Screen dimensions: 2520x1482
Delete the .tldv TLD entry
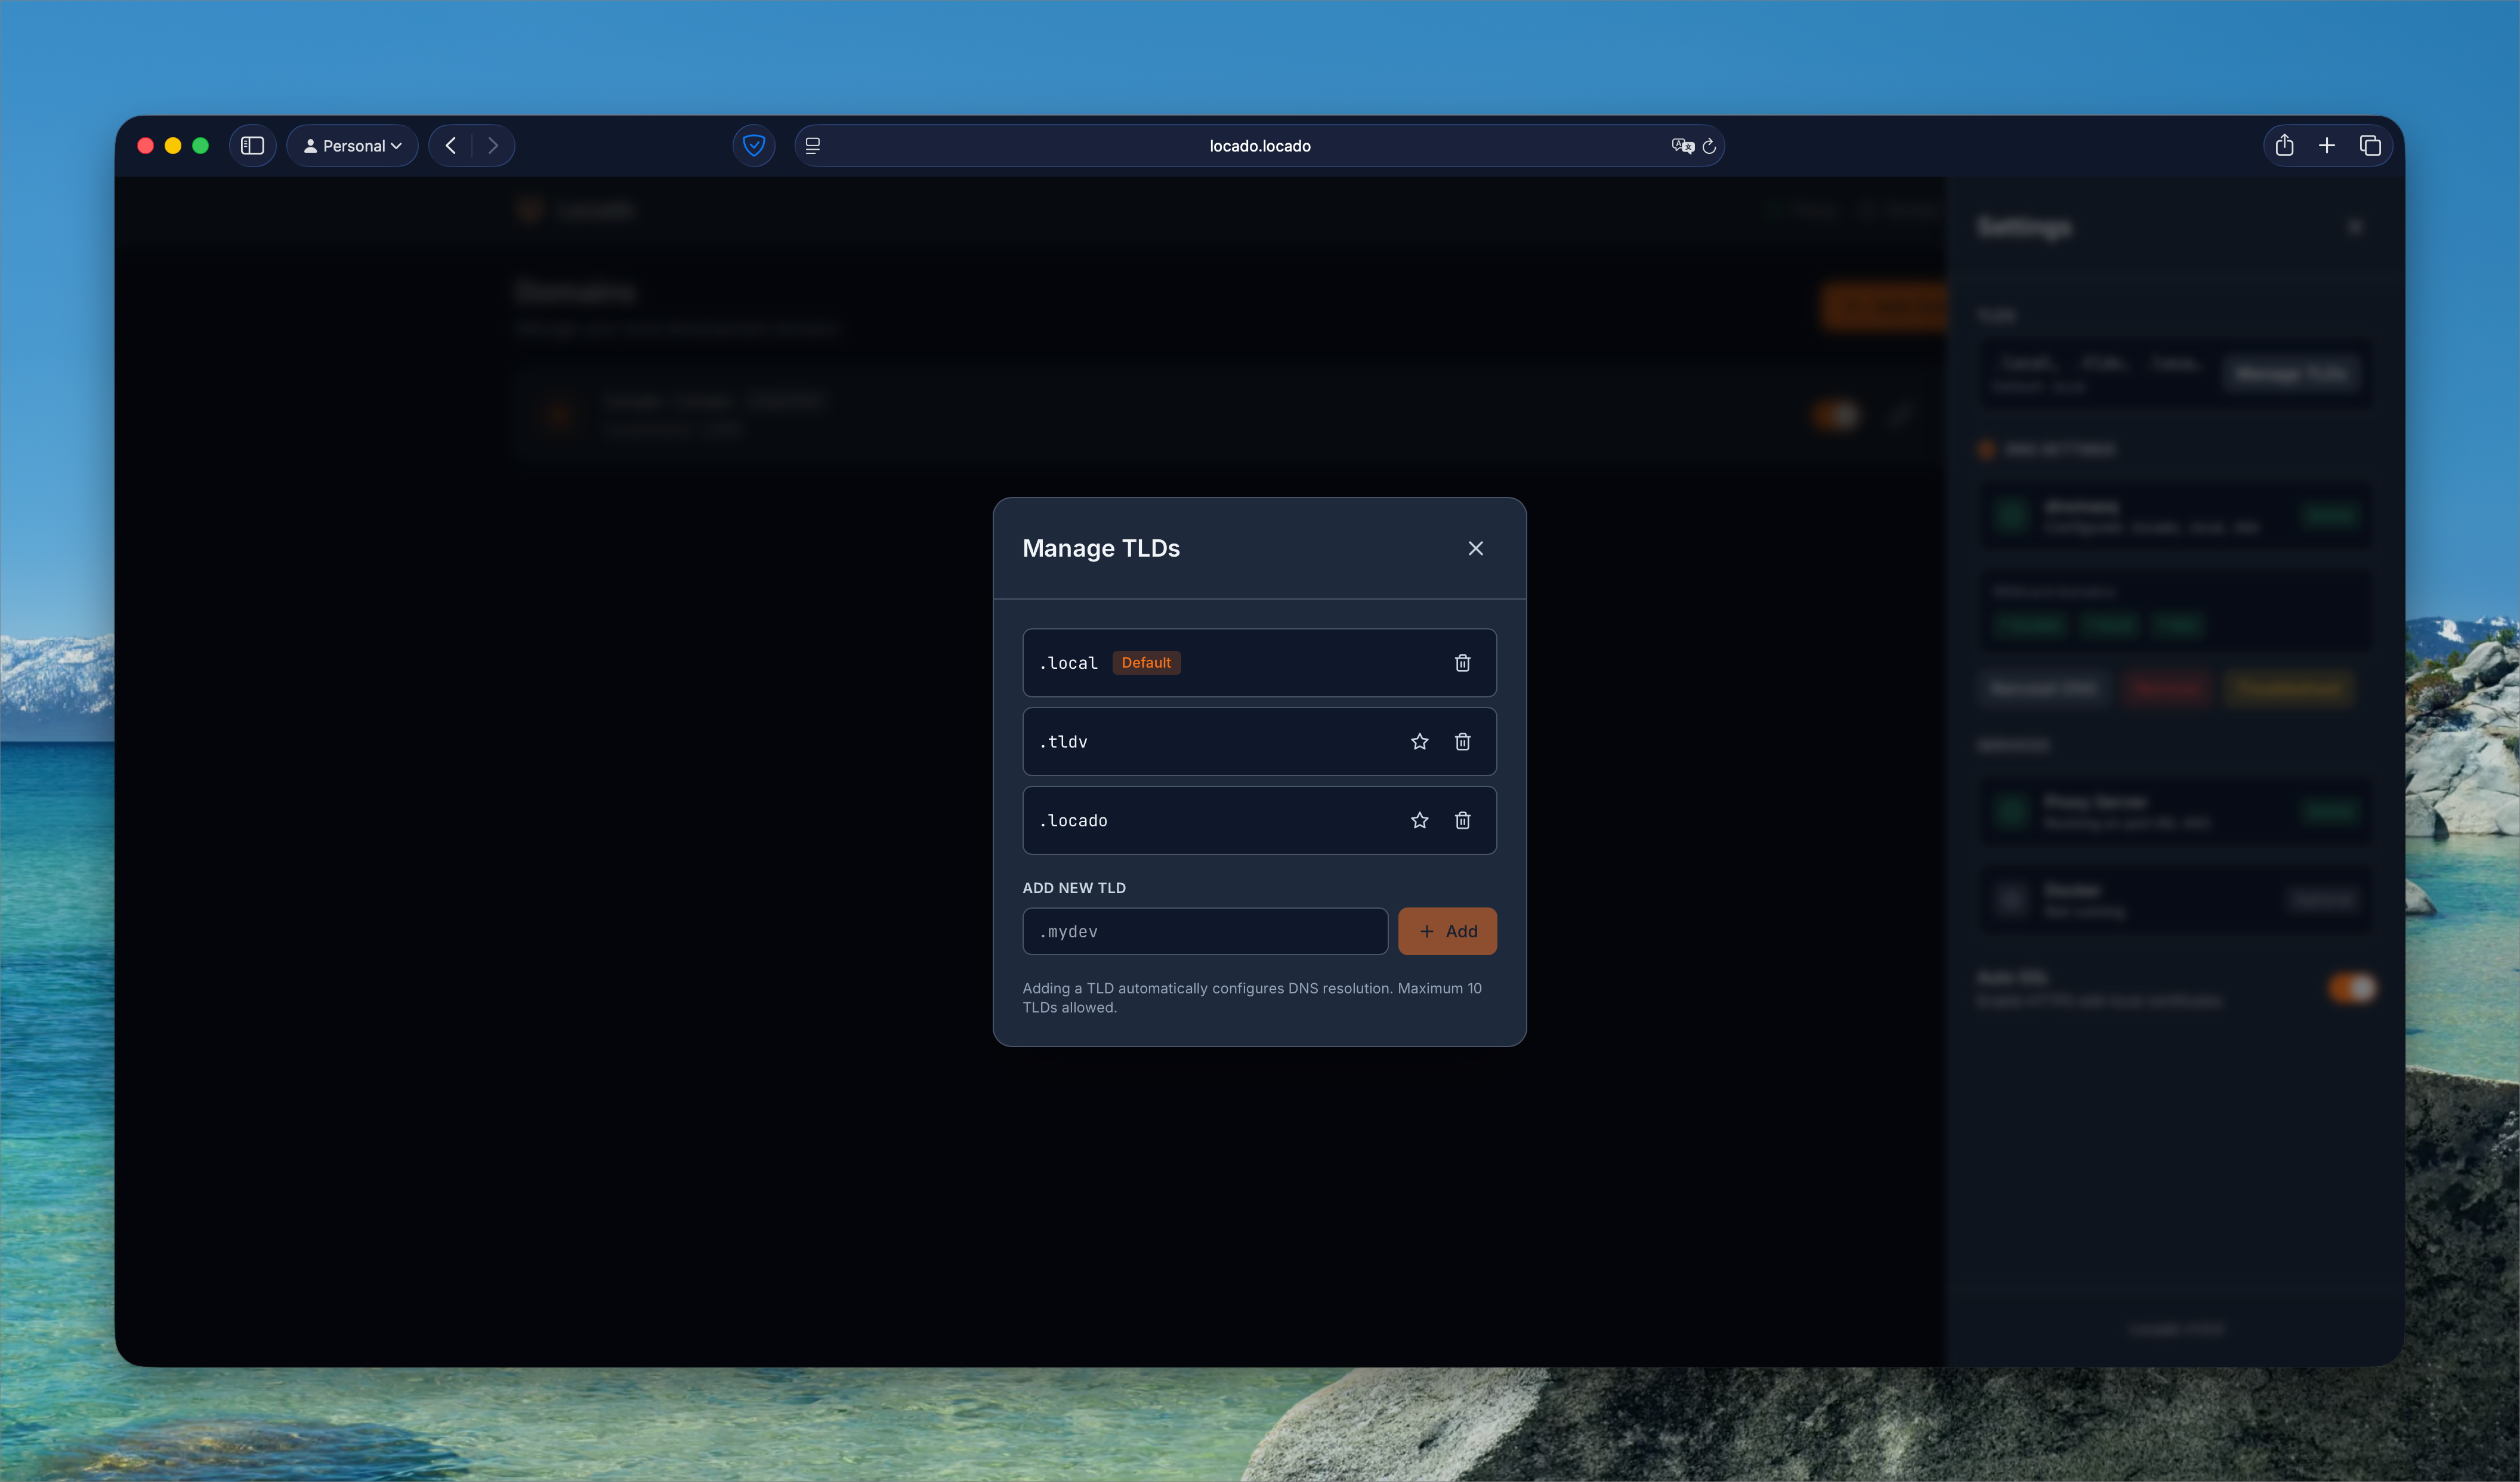(1462, 742)
